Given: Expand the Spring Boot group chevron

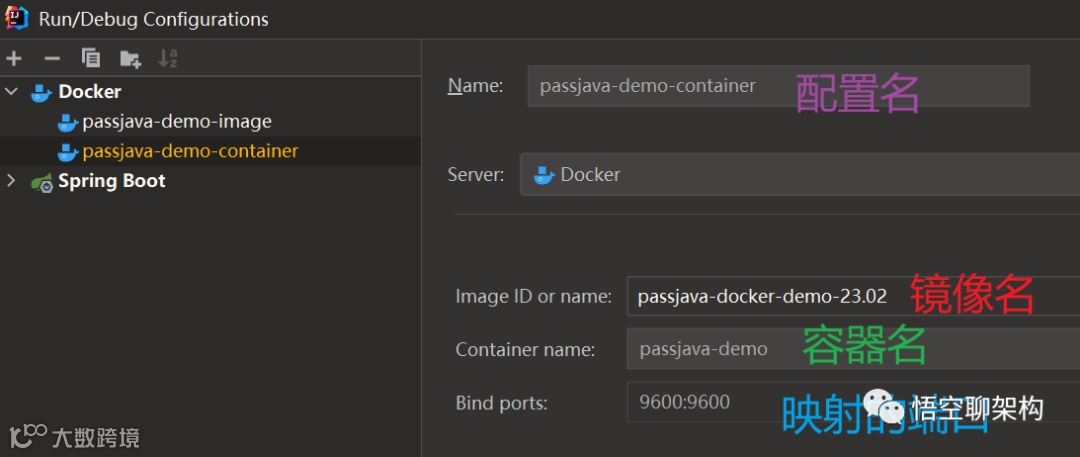Looking at the screenshot, I should (12, 181).
